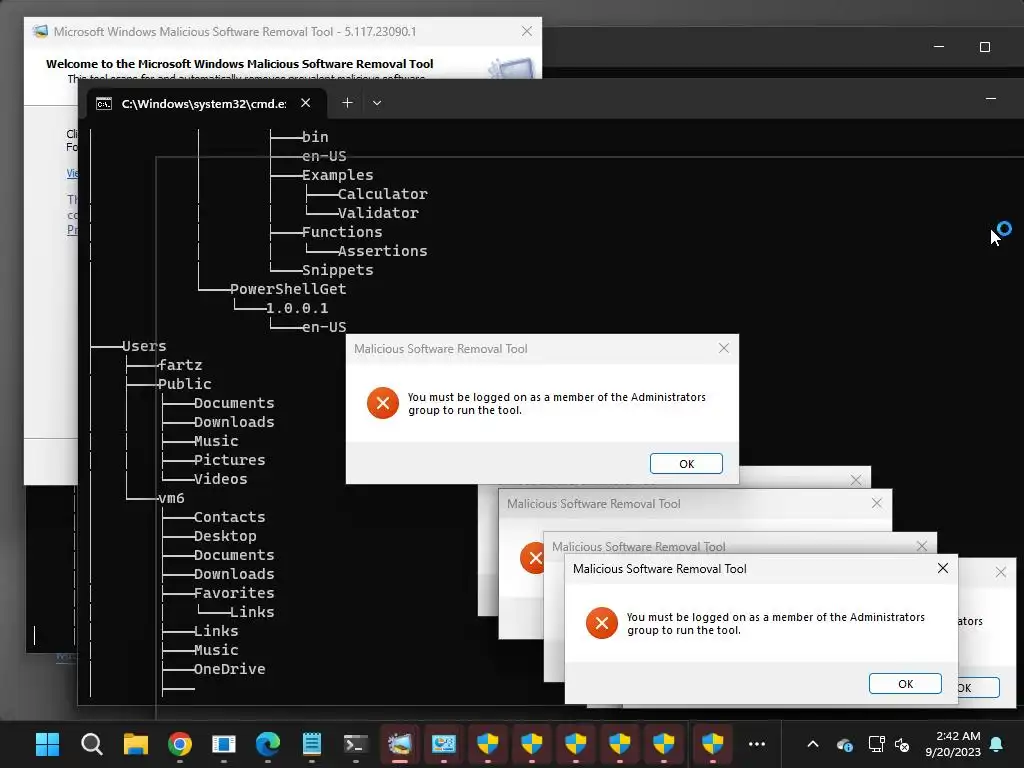The height and width of the screenshot is (768, 1024).
Task: Click the '1.0.0.1' version folder line
Action: 297,308
